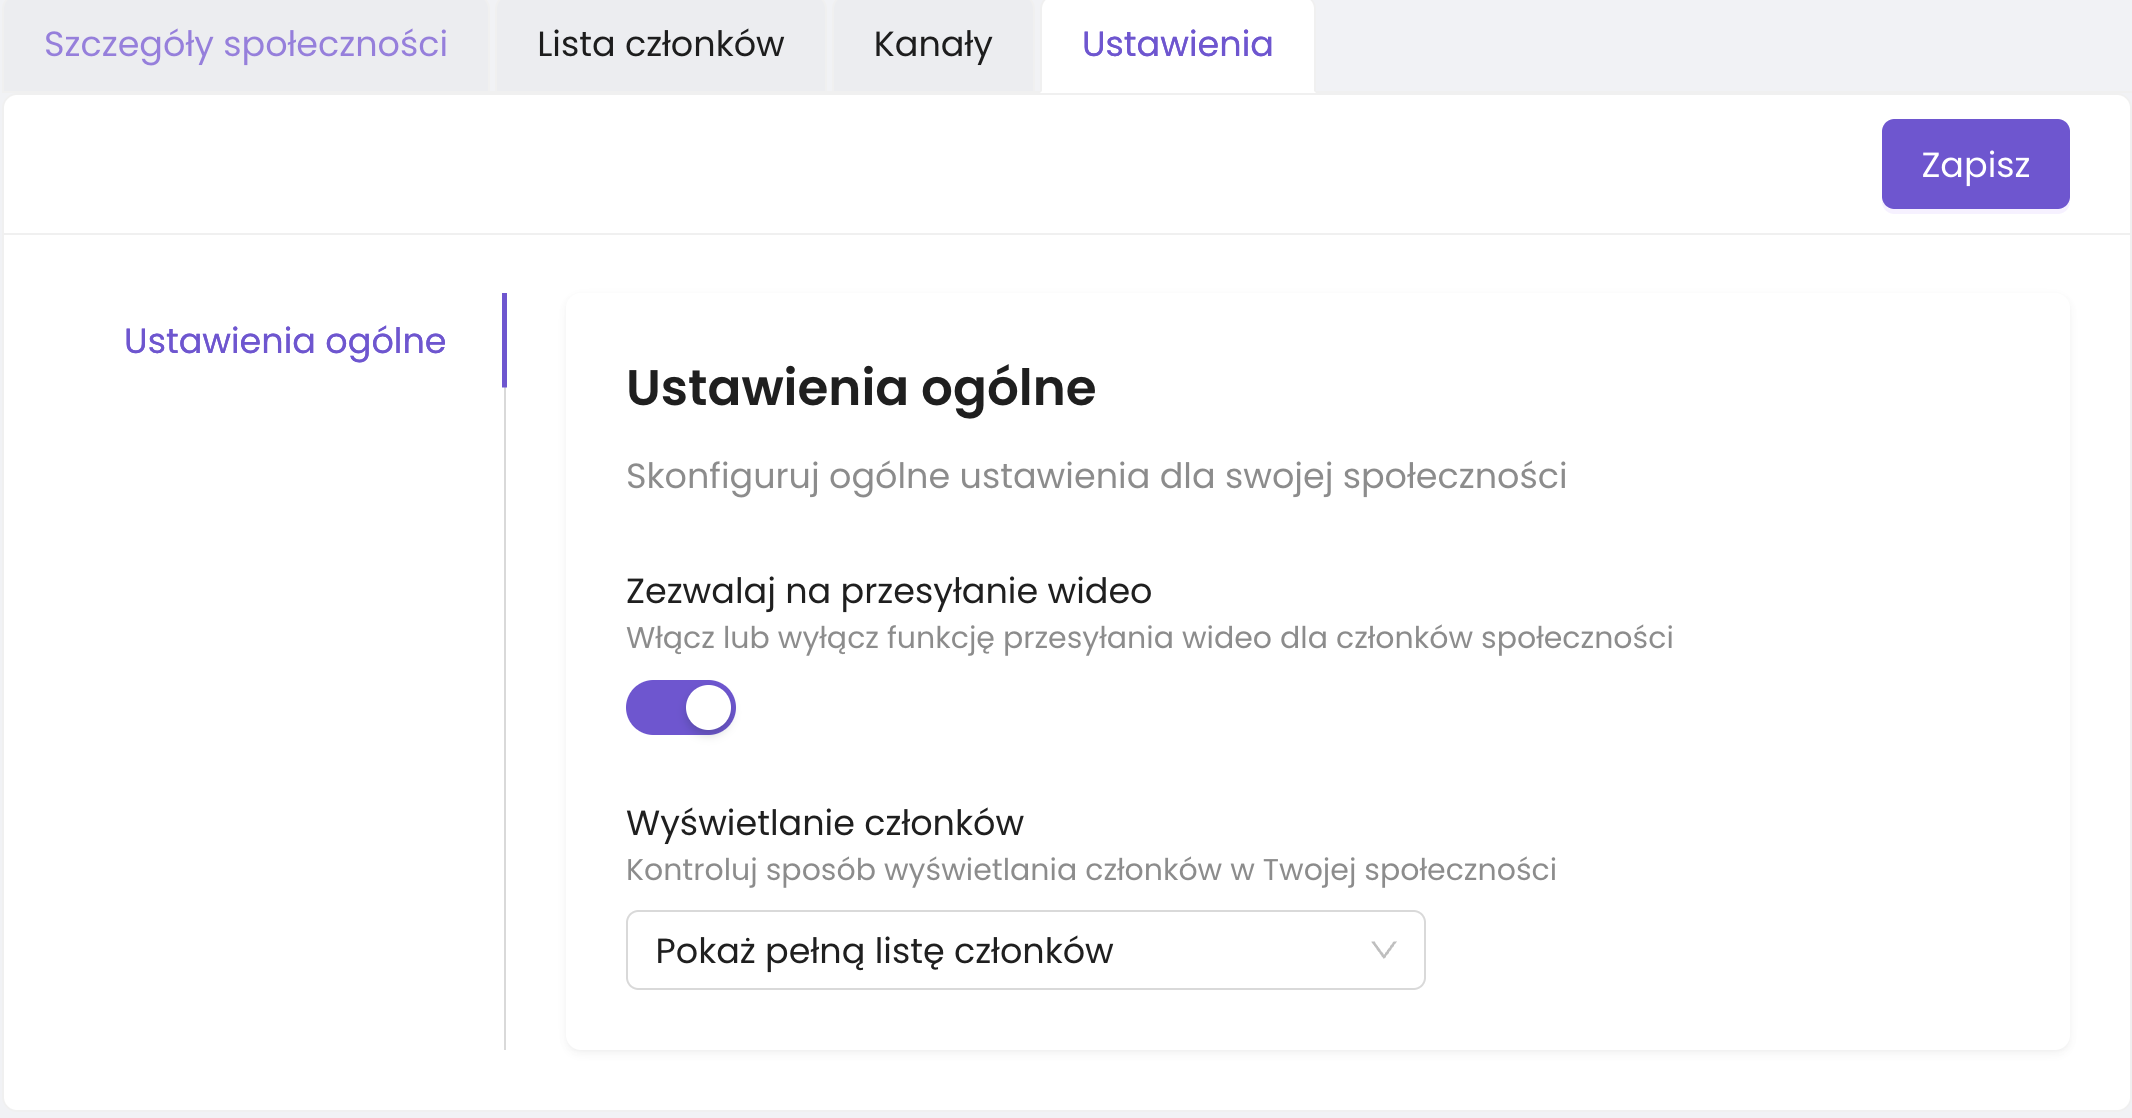Open the Szczegóły społeczności tab

pos(245,45)
